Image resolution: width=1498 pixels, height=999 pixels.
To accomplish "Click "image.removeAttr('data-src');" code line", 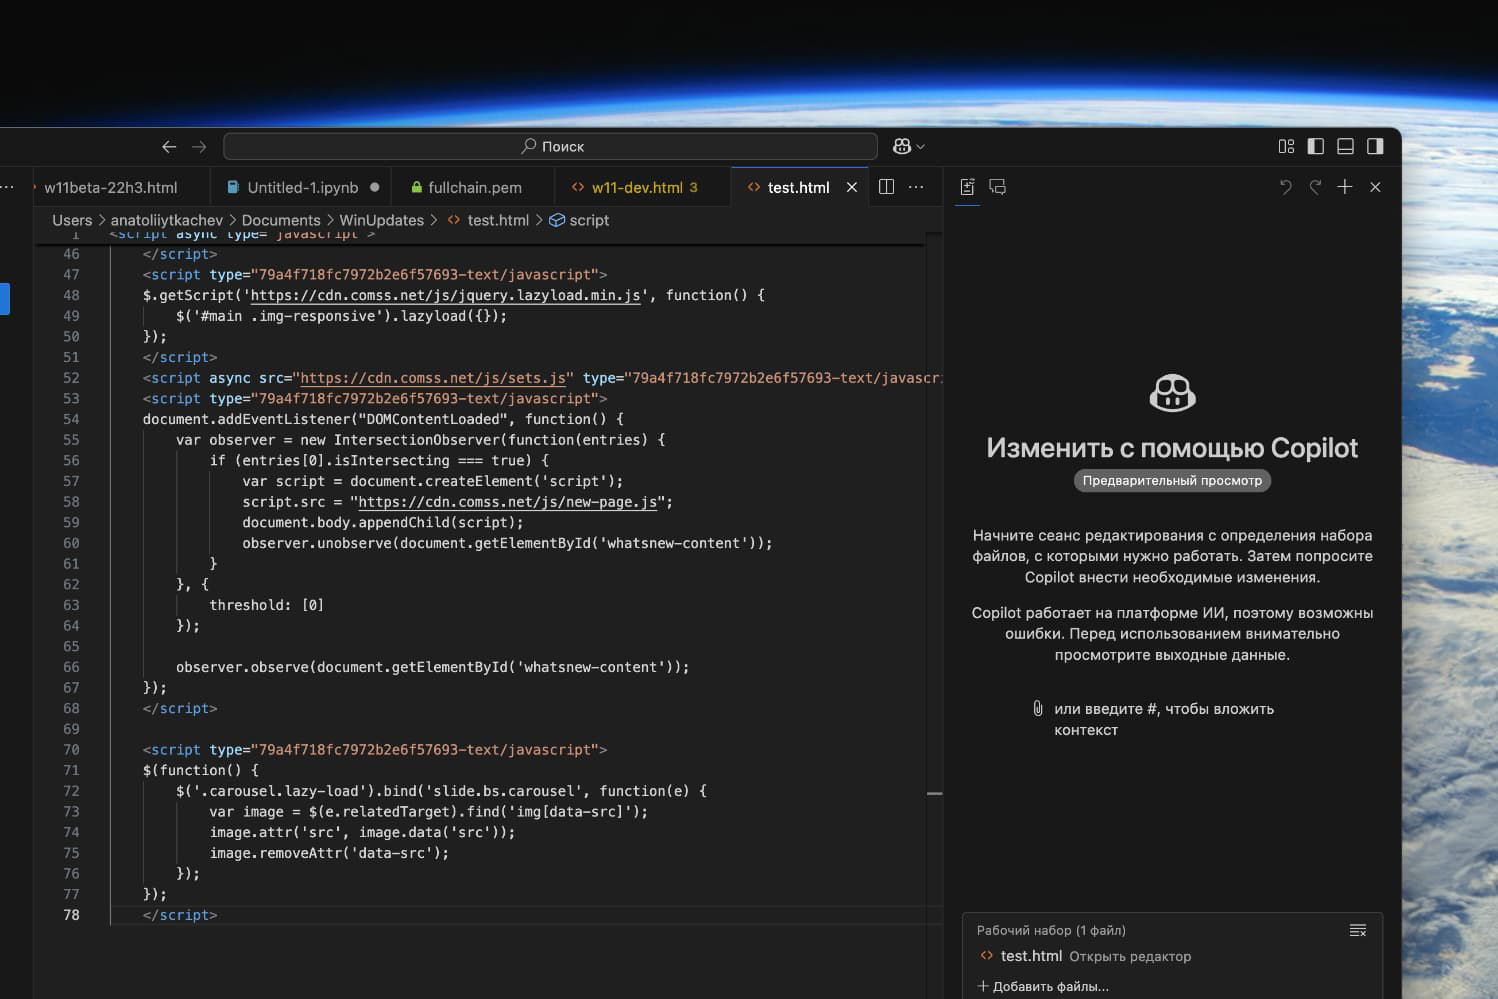I will point(329,853).
